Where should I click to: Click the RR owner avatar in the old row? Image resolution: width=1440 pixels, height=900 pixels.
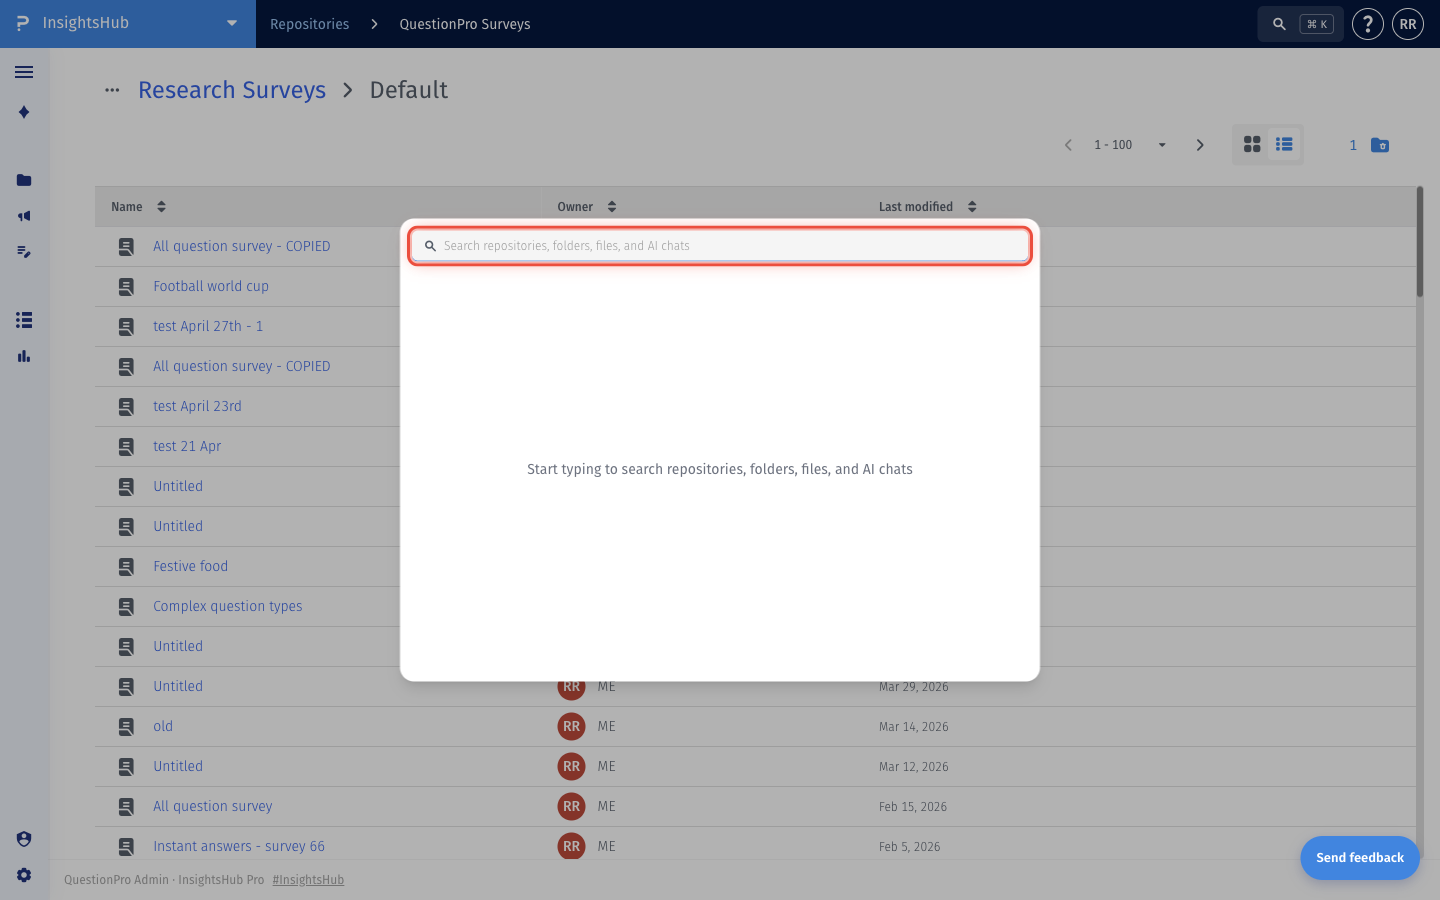pos(571,726)
